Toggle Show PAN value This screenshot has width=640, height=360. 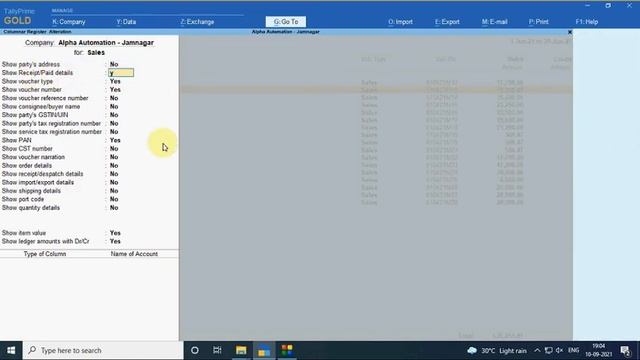[x=115, y=140]
